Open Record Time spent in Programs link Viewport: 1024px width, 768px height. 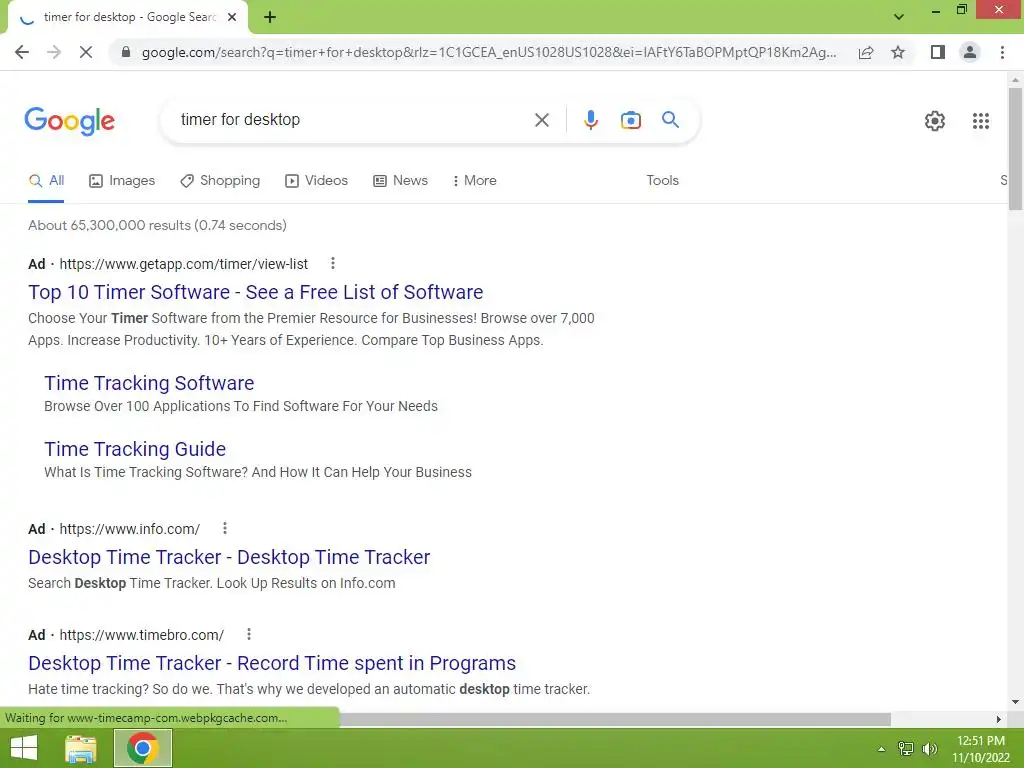[272, 663]
